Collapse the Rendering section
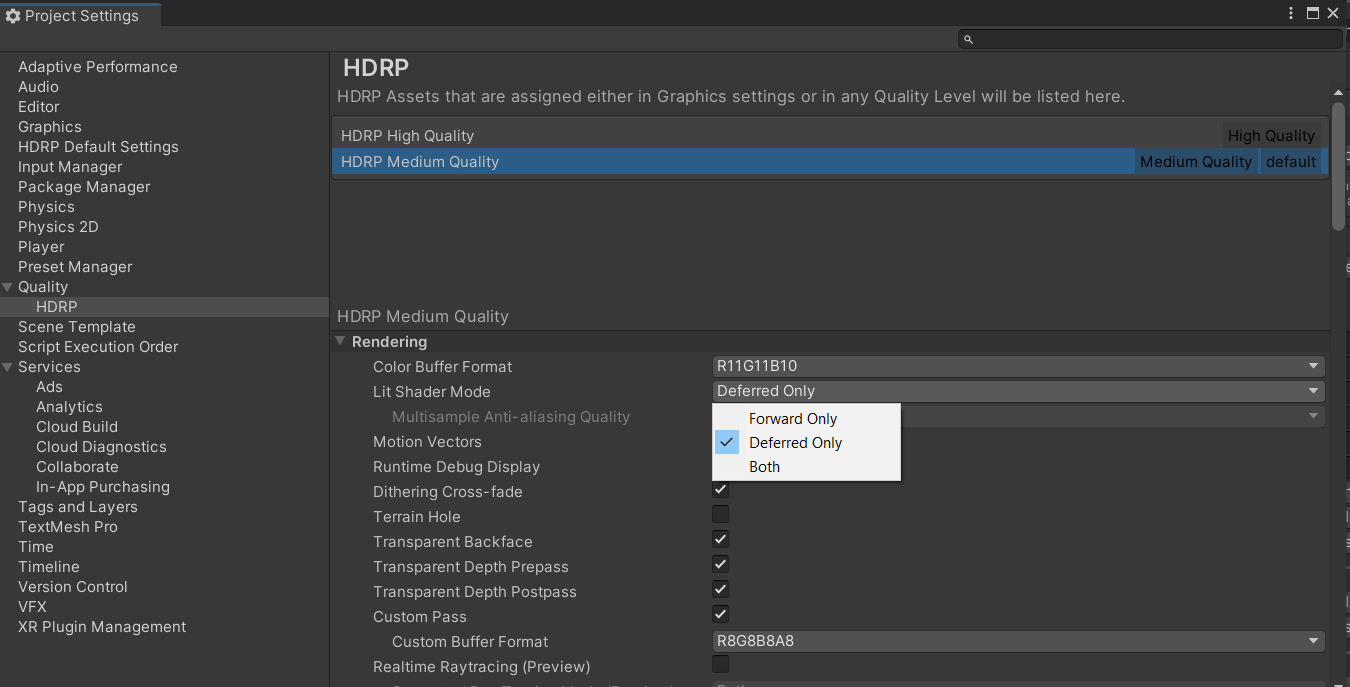The width and height of the screenshot is (1350, 687). coord(341,341)
